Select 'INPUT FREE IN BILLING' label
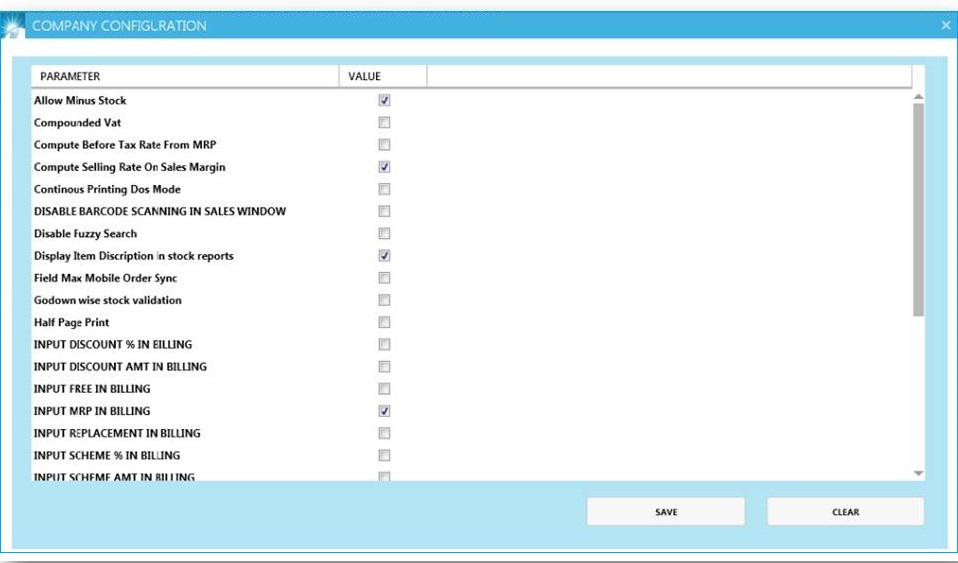 click(92, 389)
